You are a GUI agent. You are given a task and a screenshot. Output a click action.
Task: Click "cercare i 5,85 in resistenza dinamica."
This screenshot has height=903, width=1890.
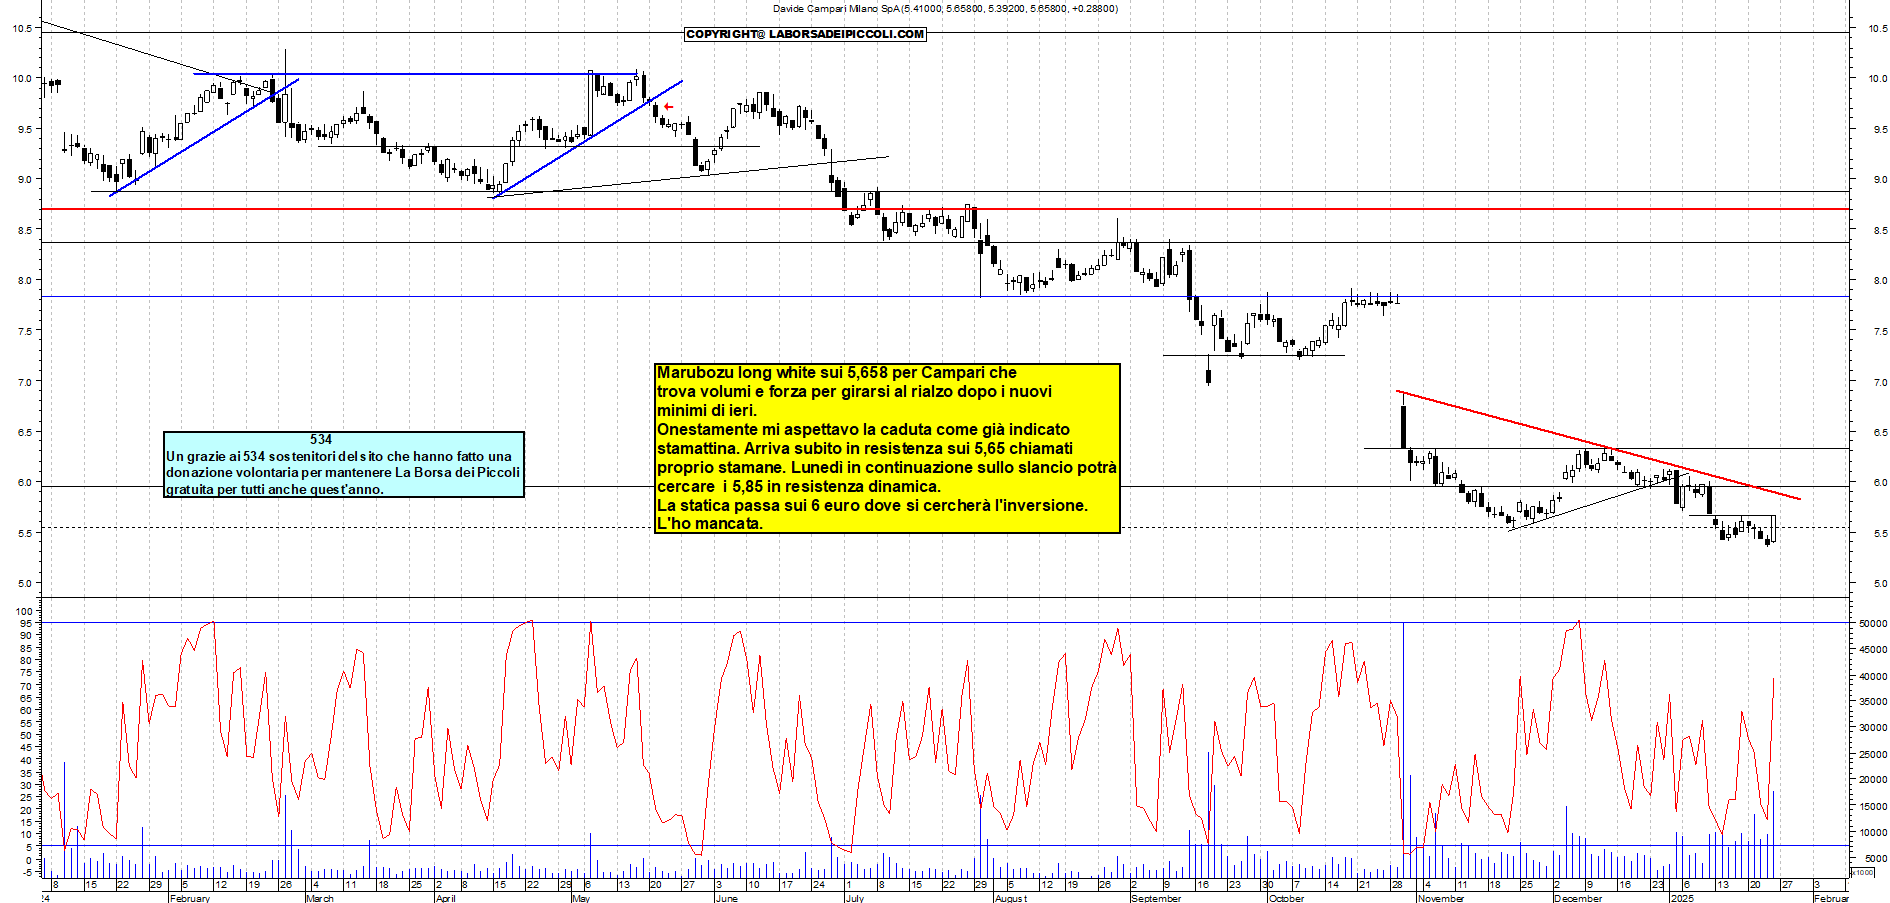click(x=799, y=487)
